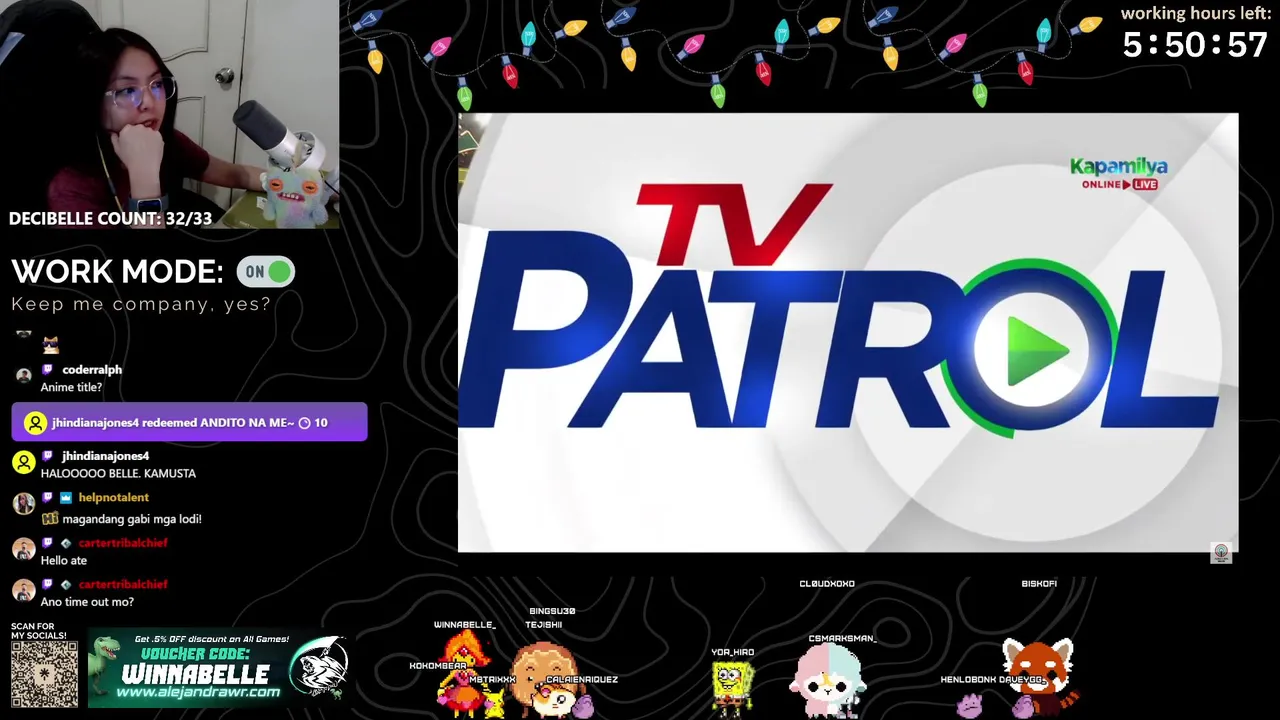Click the TV Patrol video window
This screenshot has width=1280, height=720.
[x=848, y=332]
